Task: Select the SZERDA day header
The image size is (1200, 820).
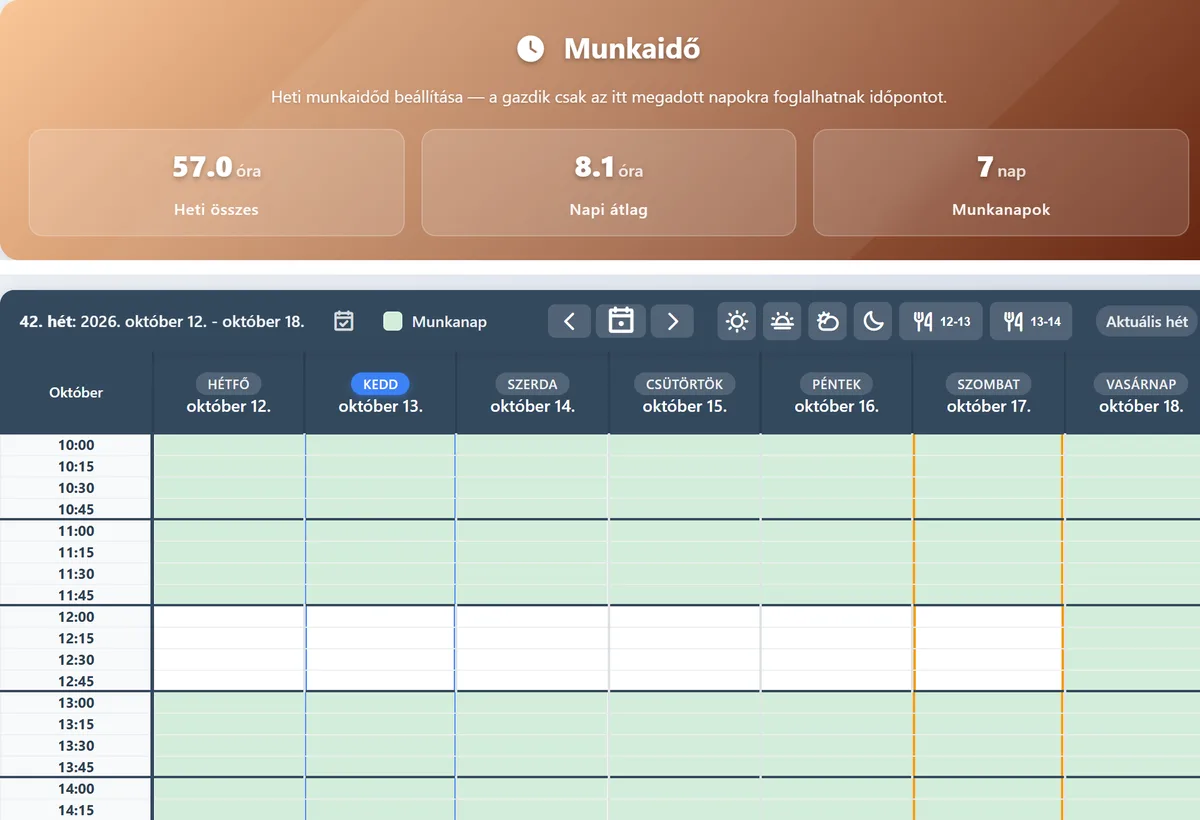Action: (533, 384)
